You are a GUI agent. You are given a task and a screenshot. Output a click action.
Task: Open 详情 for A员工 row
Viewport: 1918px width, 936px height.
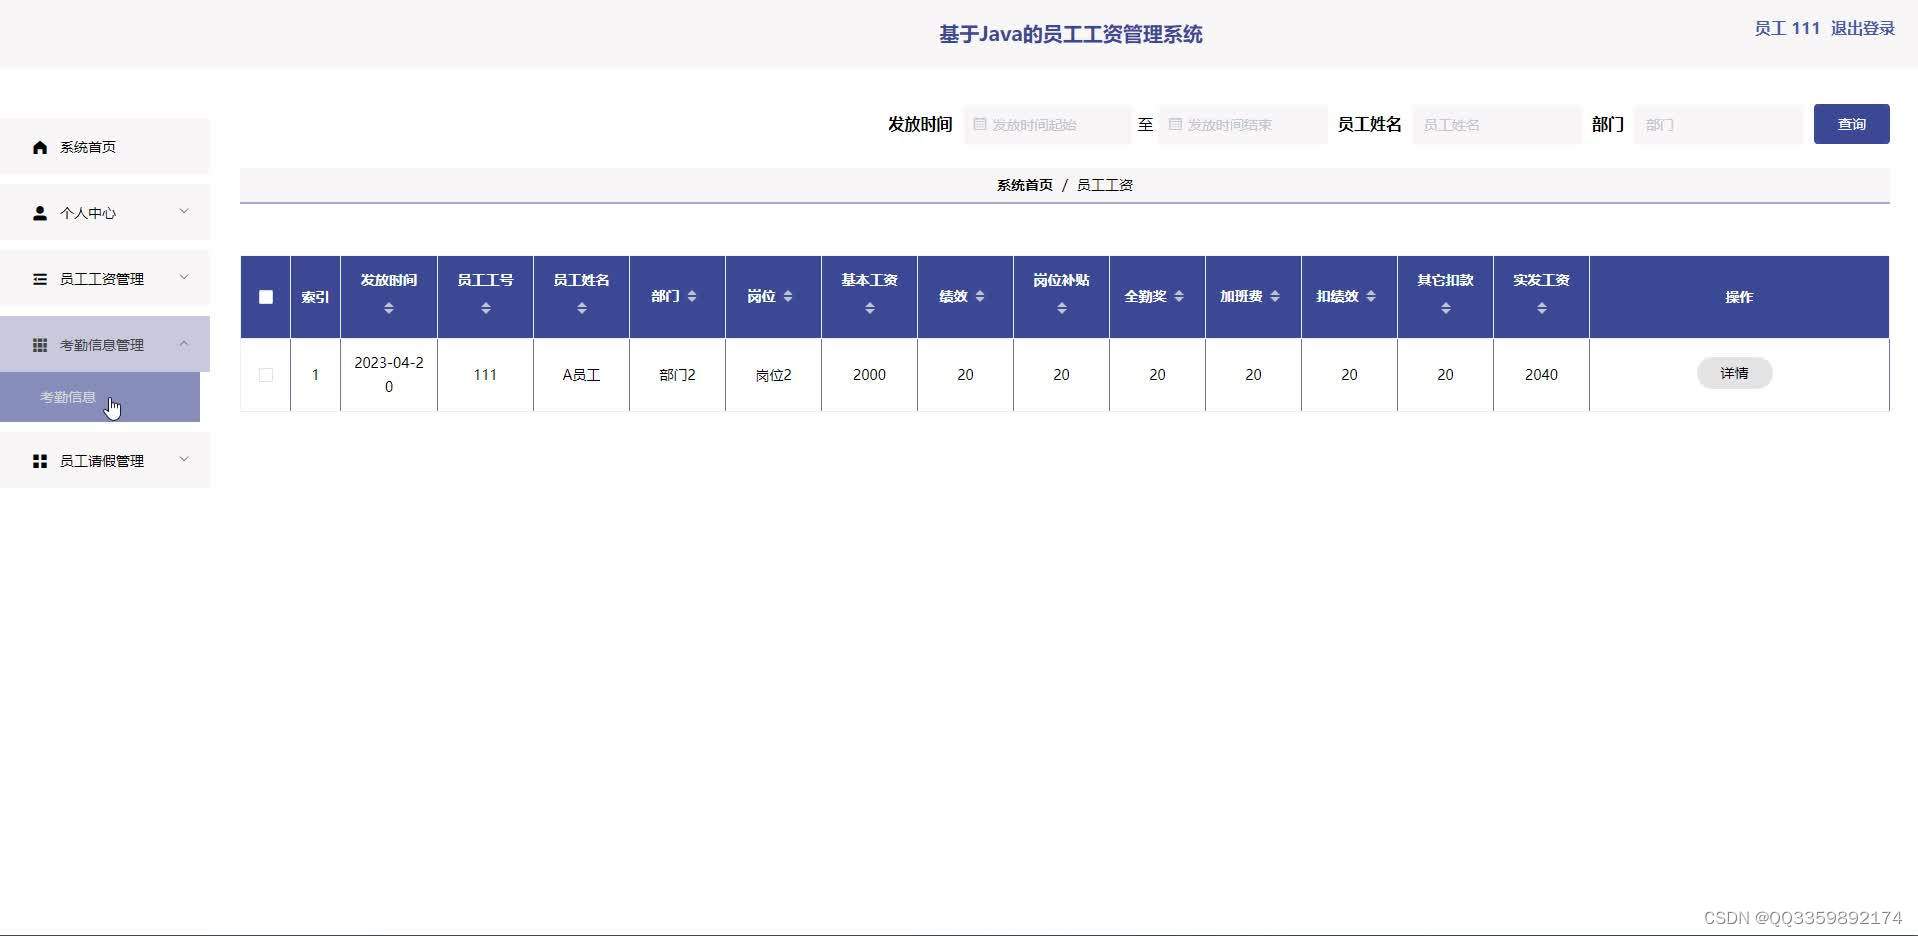pyautogui.click(x=1734, y=373)
